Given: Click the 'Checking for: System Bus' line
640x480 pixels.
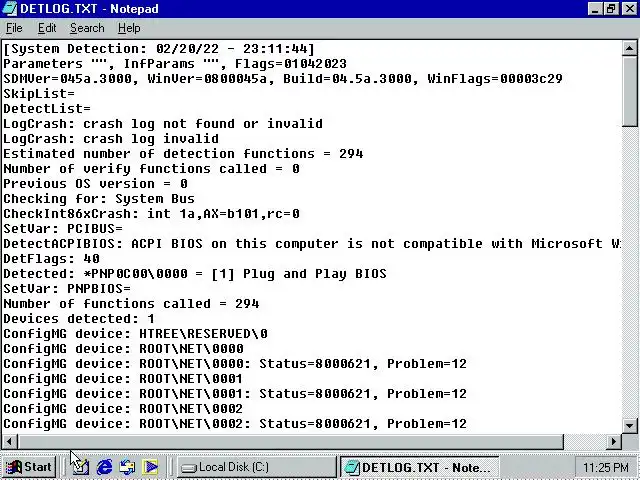Looking at the screenshot, I should pyautogui.click(x=99, y=199).
